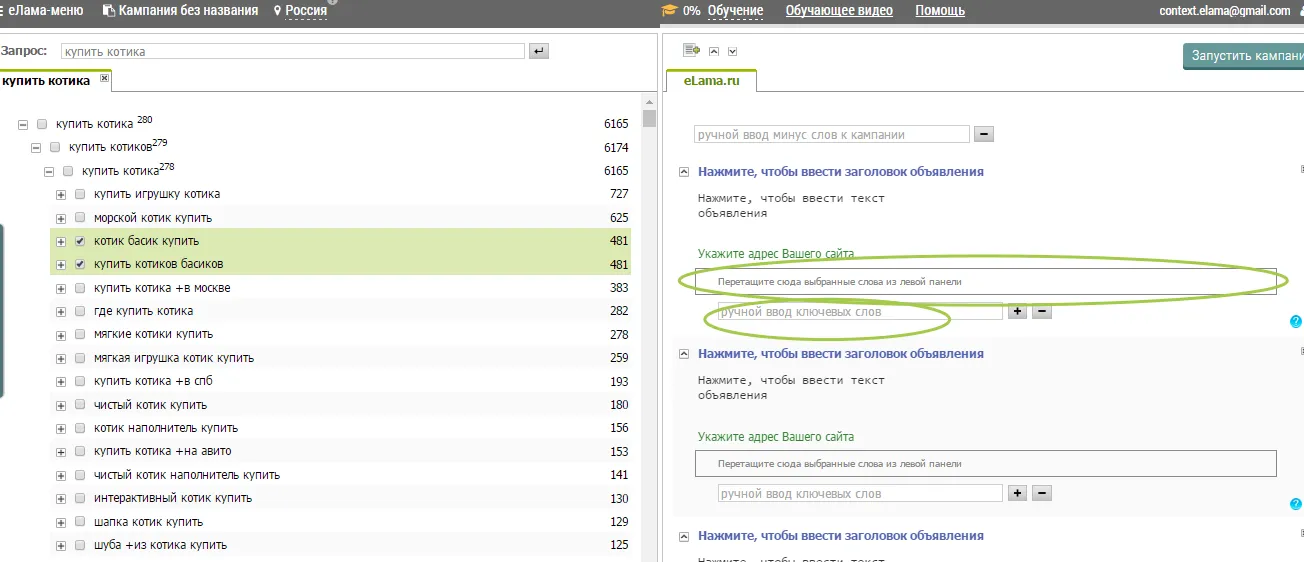Uncheck the купить котиков басиков checkbox
This screenshot has height=562, width=1304.
pos(80,264)
